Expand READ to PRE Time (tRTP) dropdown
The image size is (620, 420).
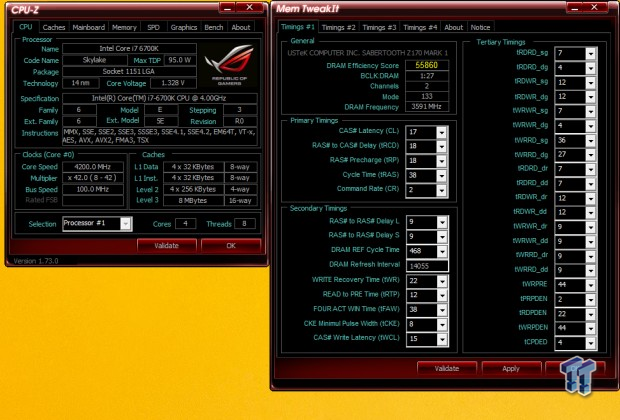[442, 295]
